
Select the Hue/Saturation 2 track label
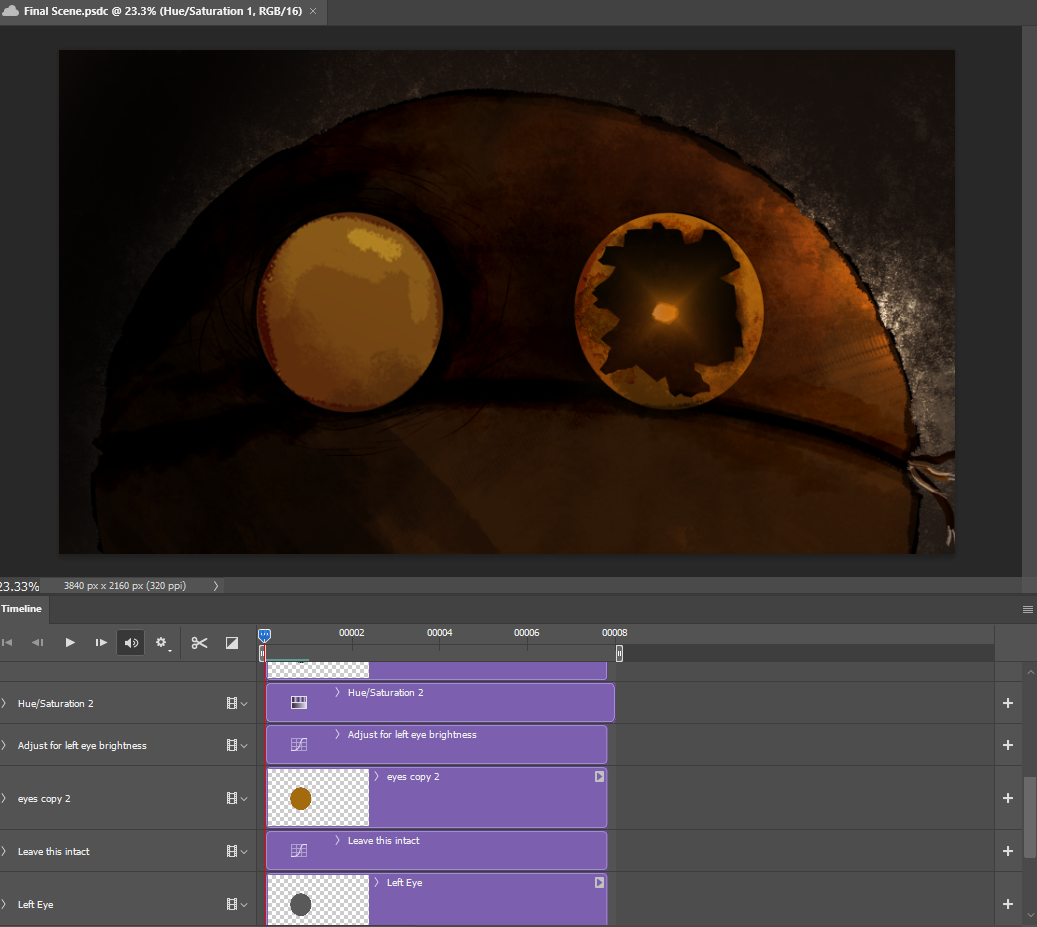[56, 704]
